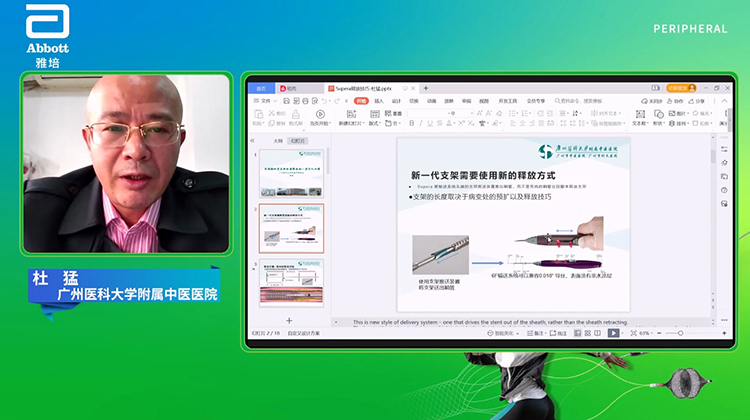This screenshot has height=420, width=750.
Task: Click the zoom slider in the status bar
Action: [681, 333]
